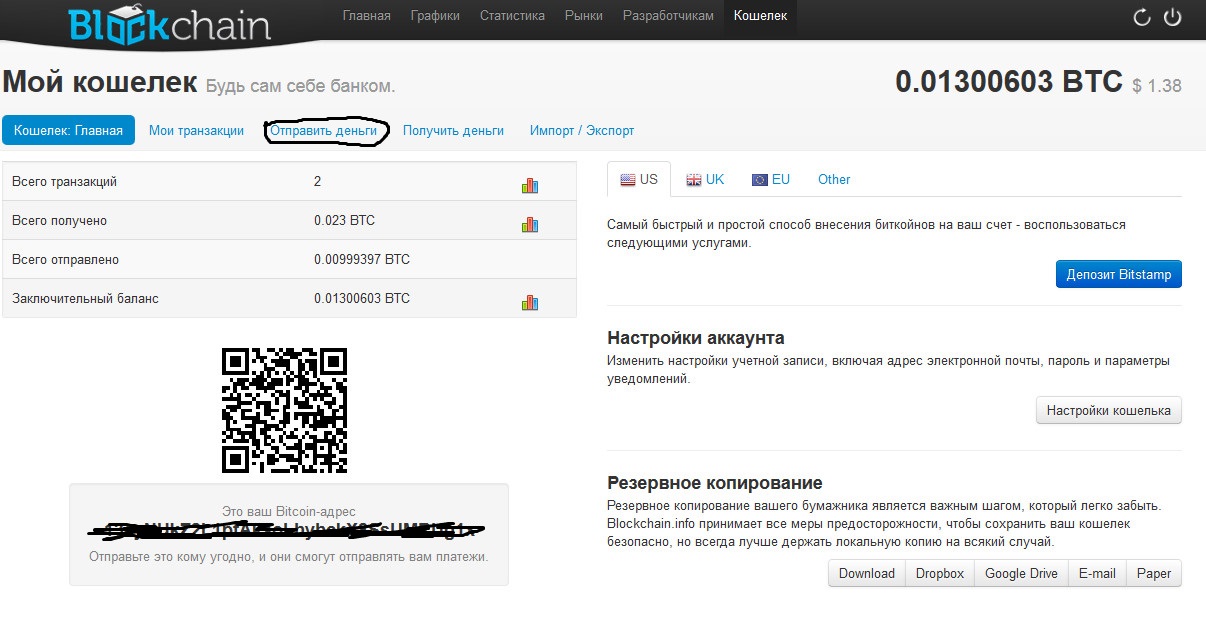The height and width of the screenshot is (618, 1206).
Task: Click the Download backup button
Action: pos(867,573)
